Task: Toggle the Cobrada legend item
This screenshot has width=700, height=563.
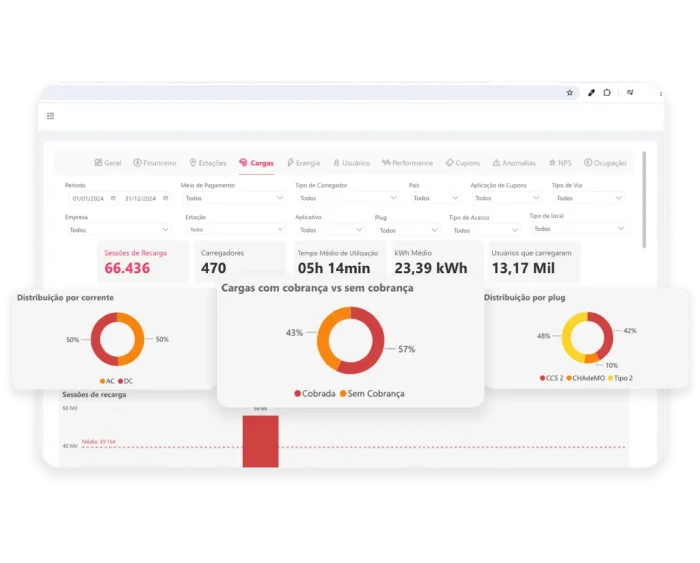Action: [315, 394]
